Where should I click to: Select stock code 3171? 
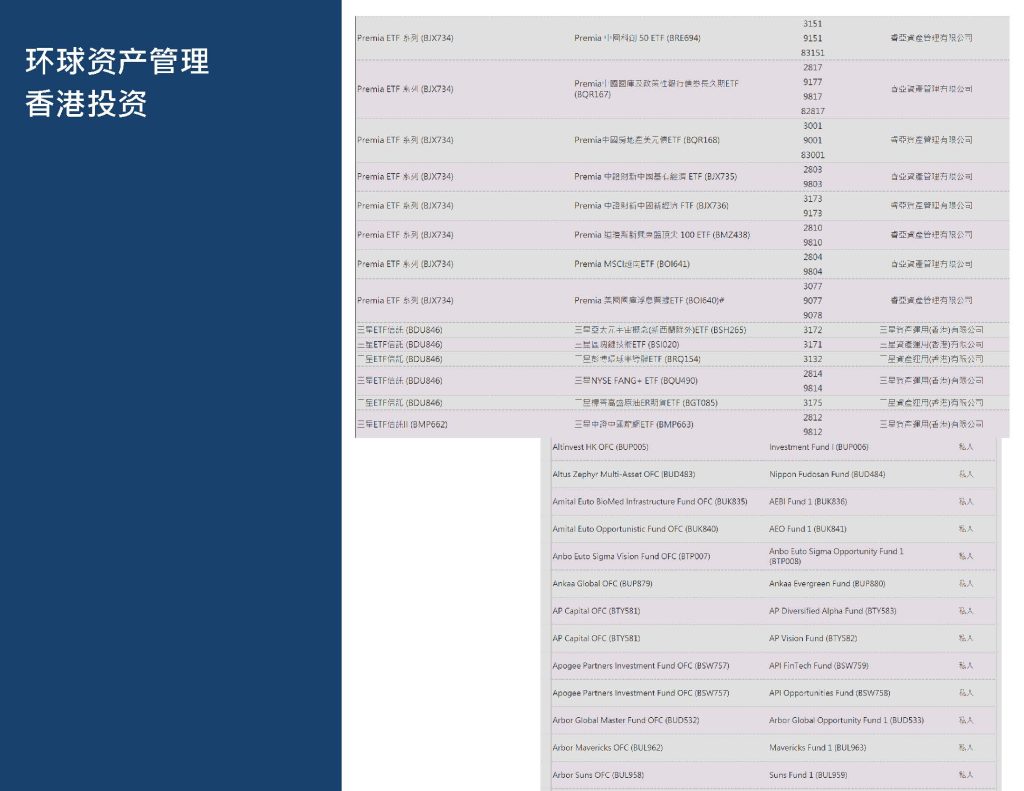pos(812,344)
